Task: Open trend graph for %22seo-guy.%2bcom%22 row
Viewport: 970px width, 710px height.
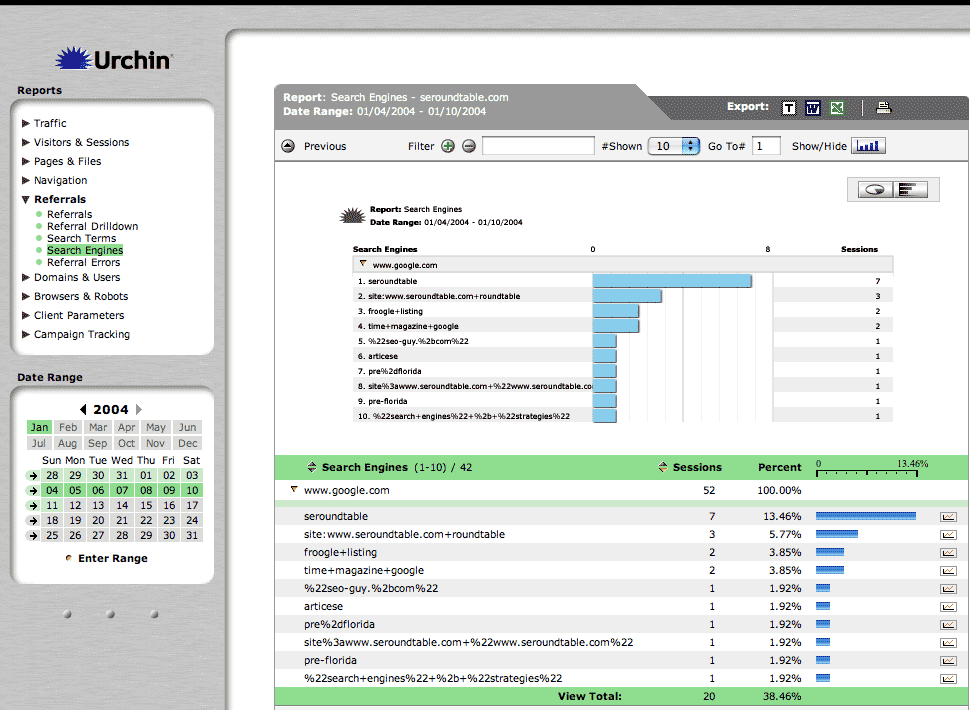Action: (x=948, y=589)
